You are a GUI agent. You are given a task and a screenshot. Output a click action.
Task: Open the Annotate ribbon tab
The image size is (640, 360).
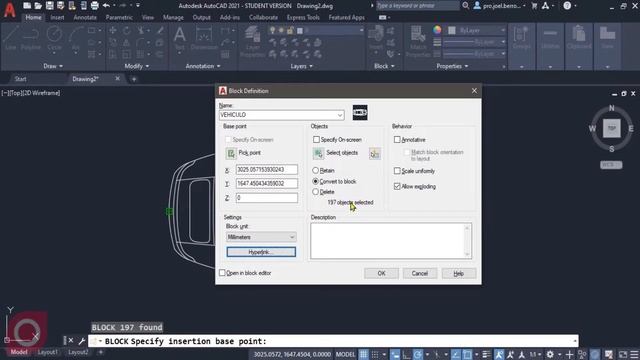click(85, 18)
